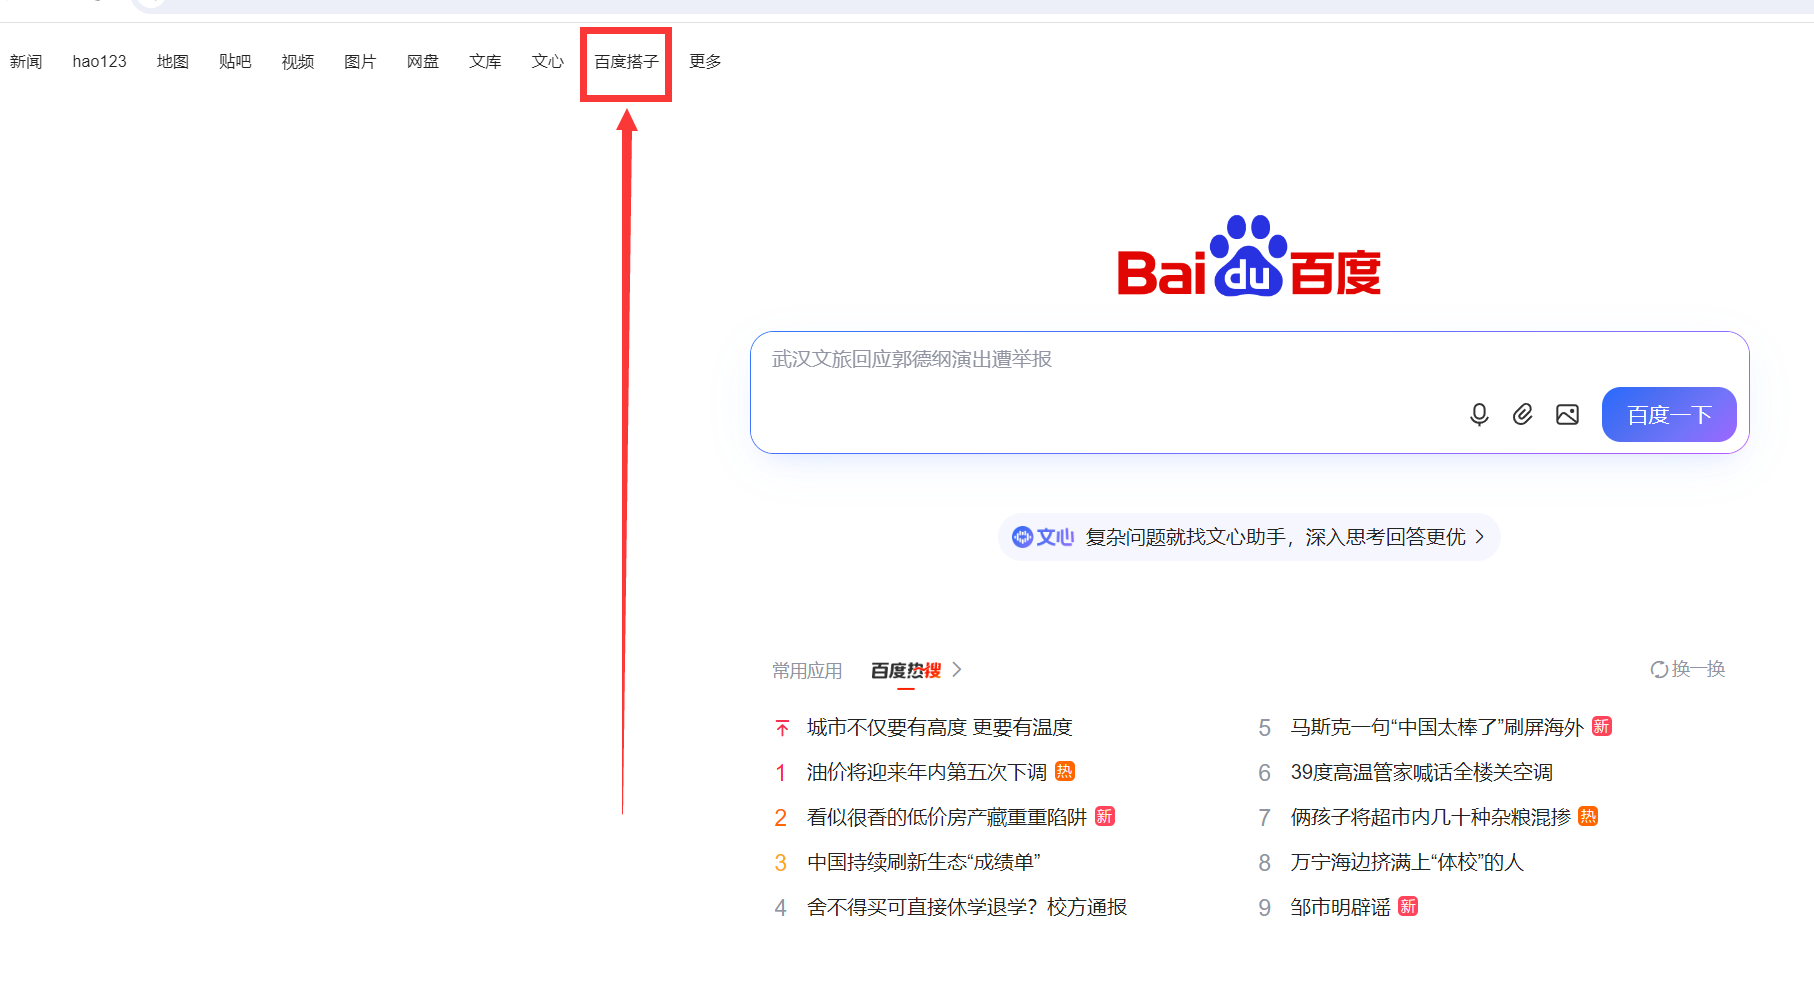Click 换一换 to refresh hot searches
Image resolution: width=1814 pixels, height=984 pixels.
[x=1688, y=669]
